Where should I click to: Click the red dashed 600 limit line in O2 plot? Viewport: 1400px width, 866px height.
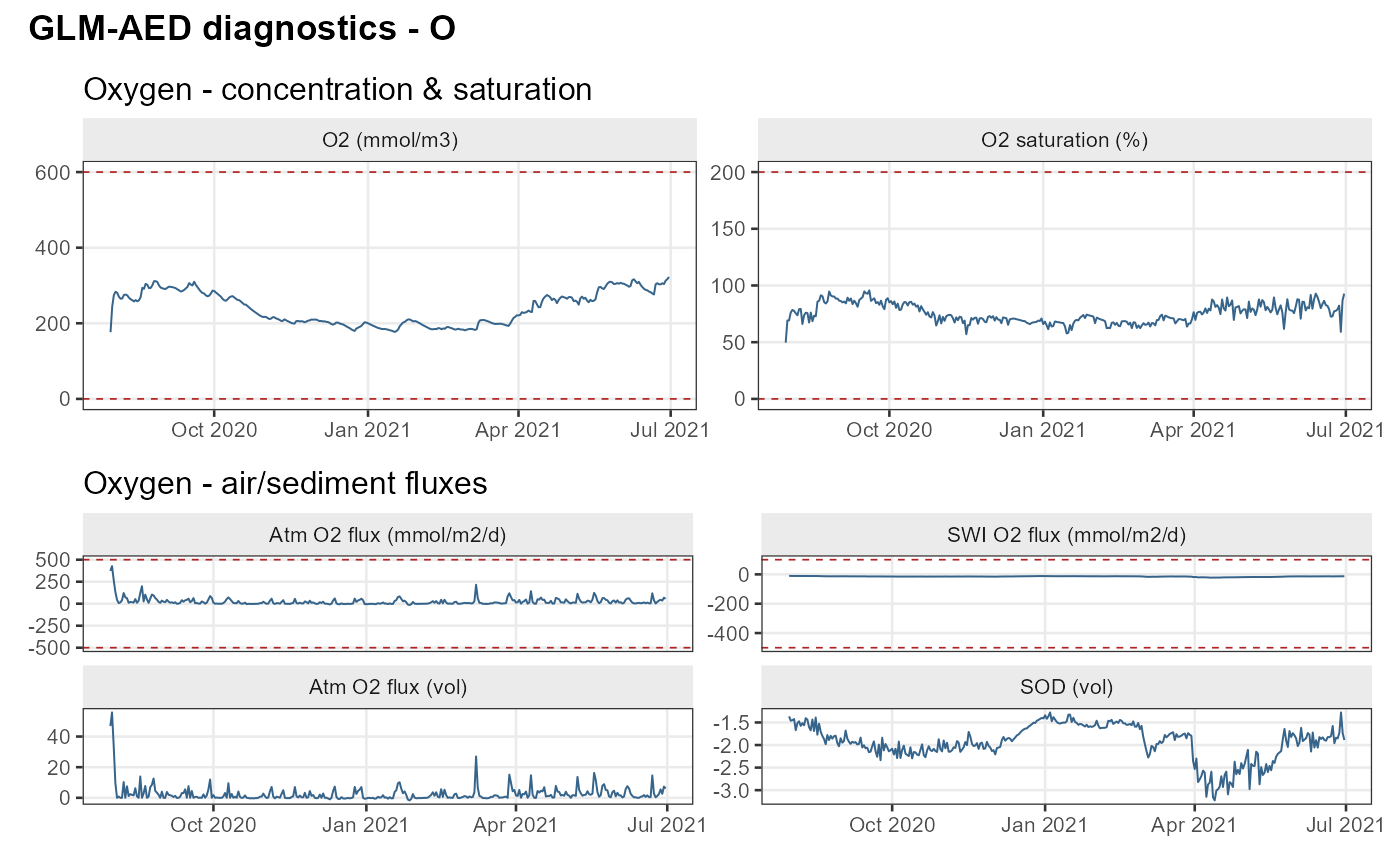390,172
